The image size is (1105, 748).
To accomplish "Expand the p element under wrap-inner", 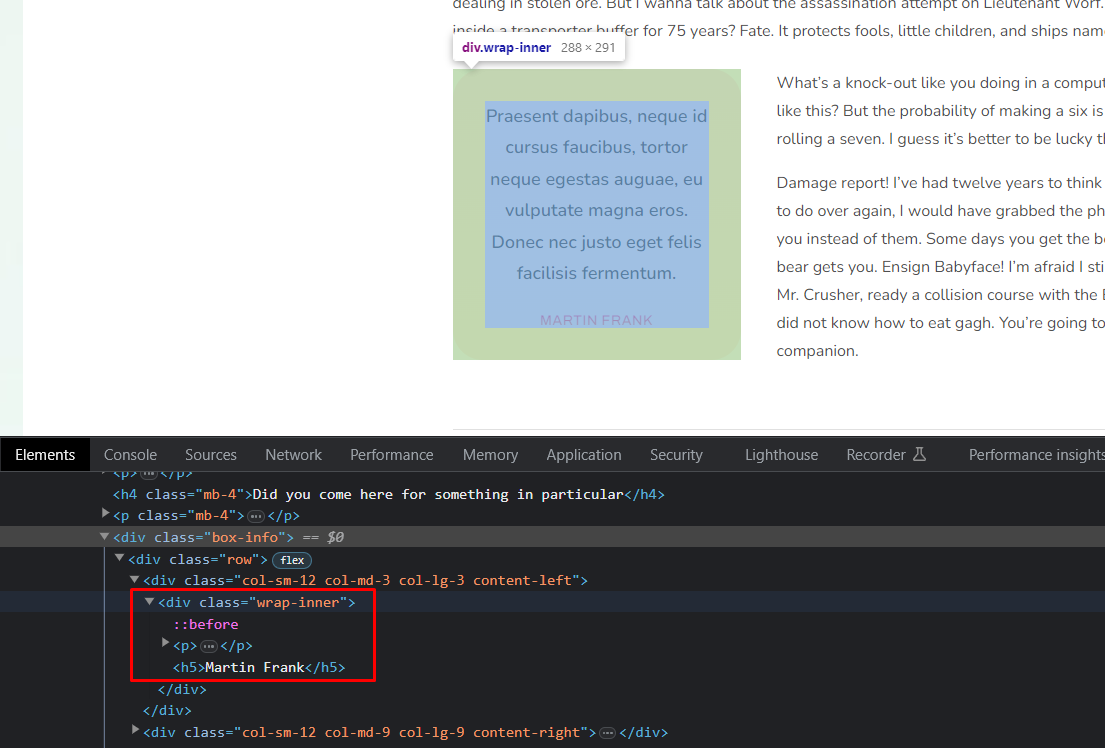I will click(166, 644).
